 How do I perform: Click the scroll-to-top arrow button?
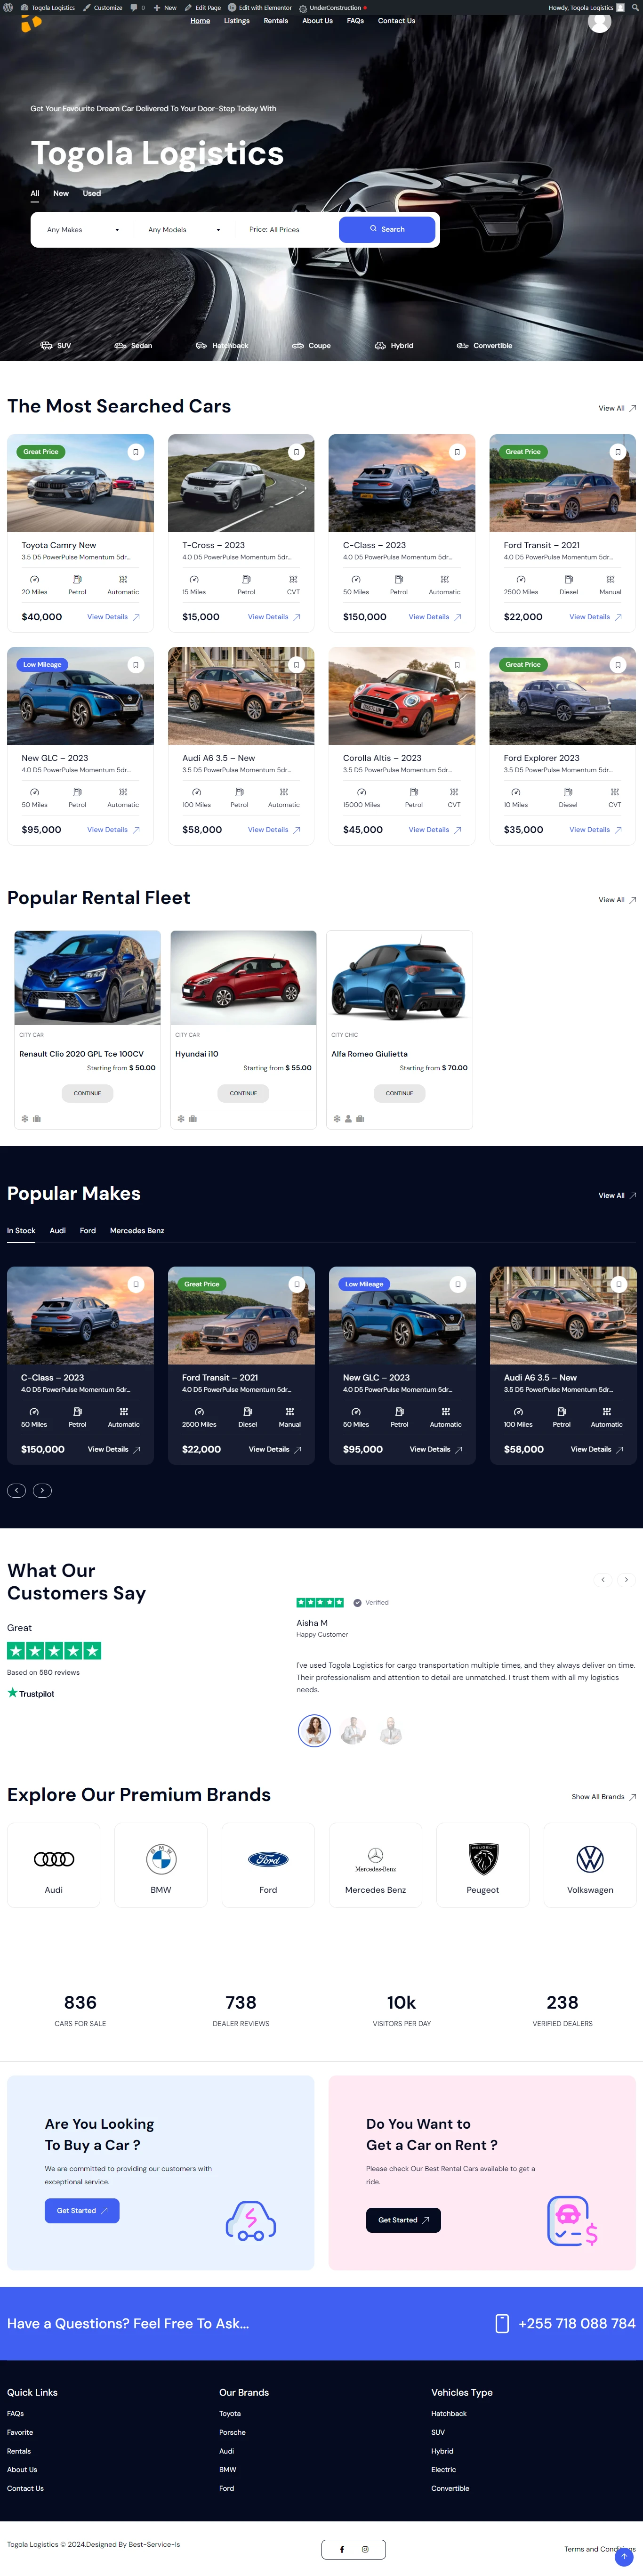tap(624, 2557)
